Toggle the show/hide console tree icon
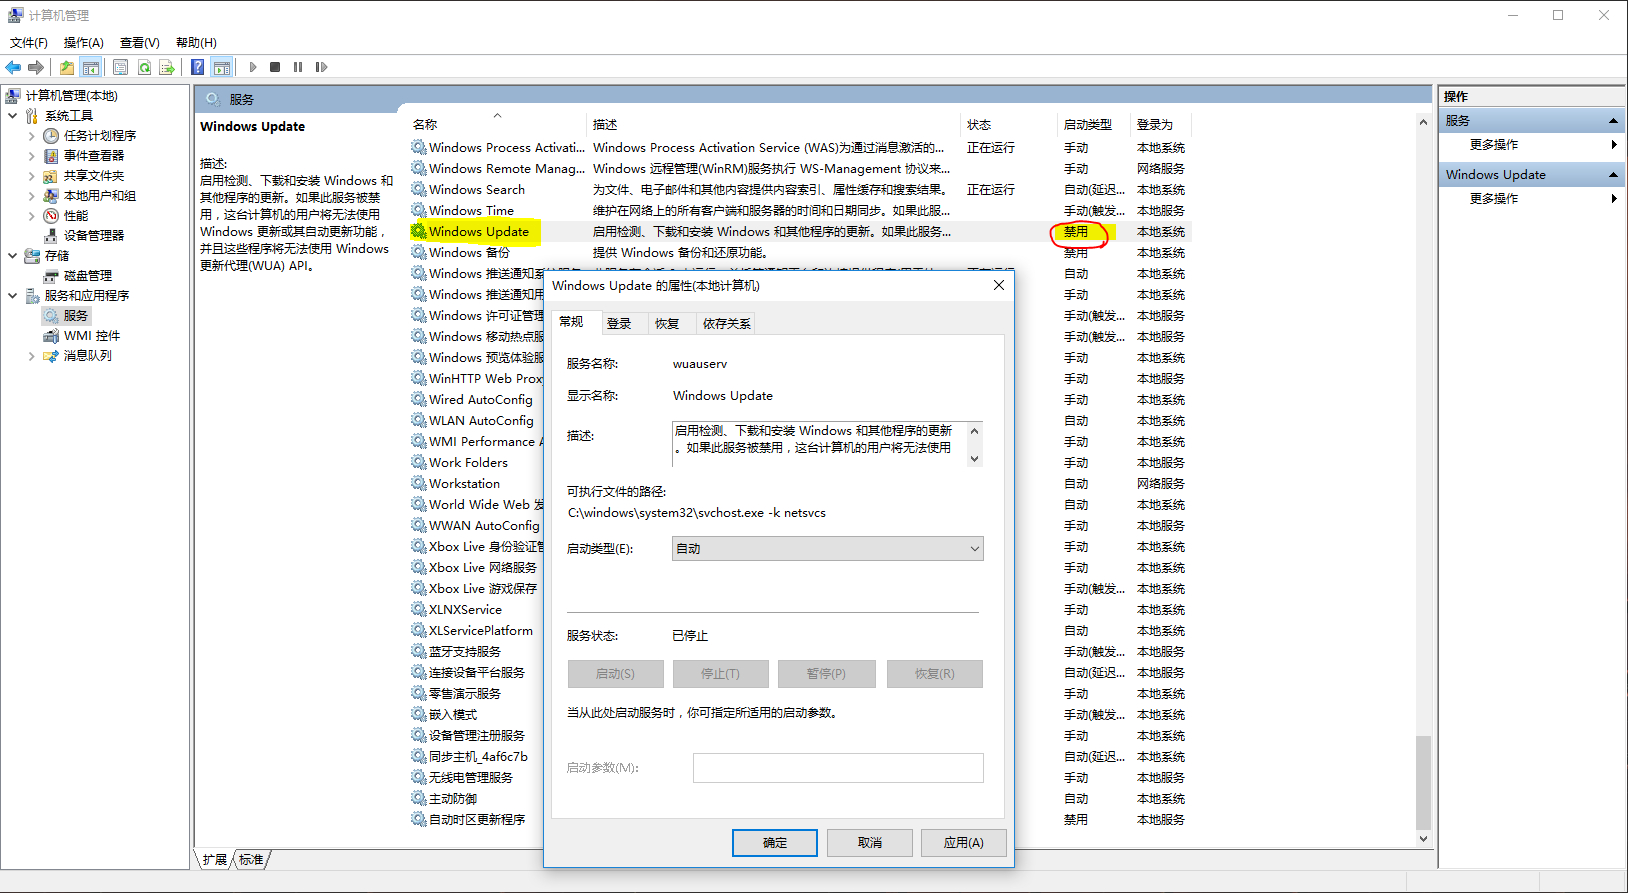This screenshot has width=1628, height=893. pos(91,67)
